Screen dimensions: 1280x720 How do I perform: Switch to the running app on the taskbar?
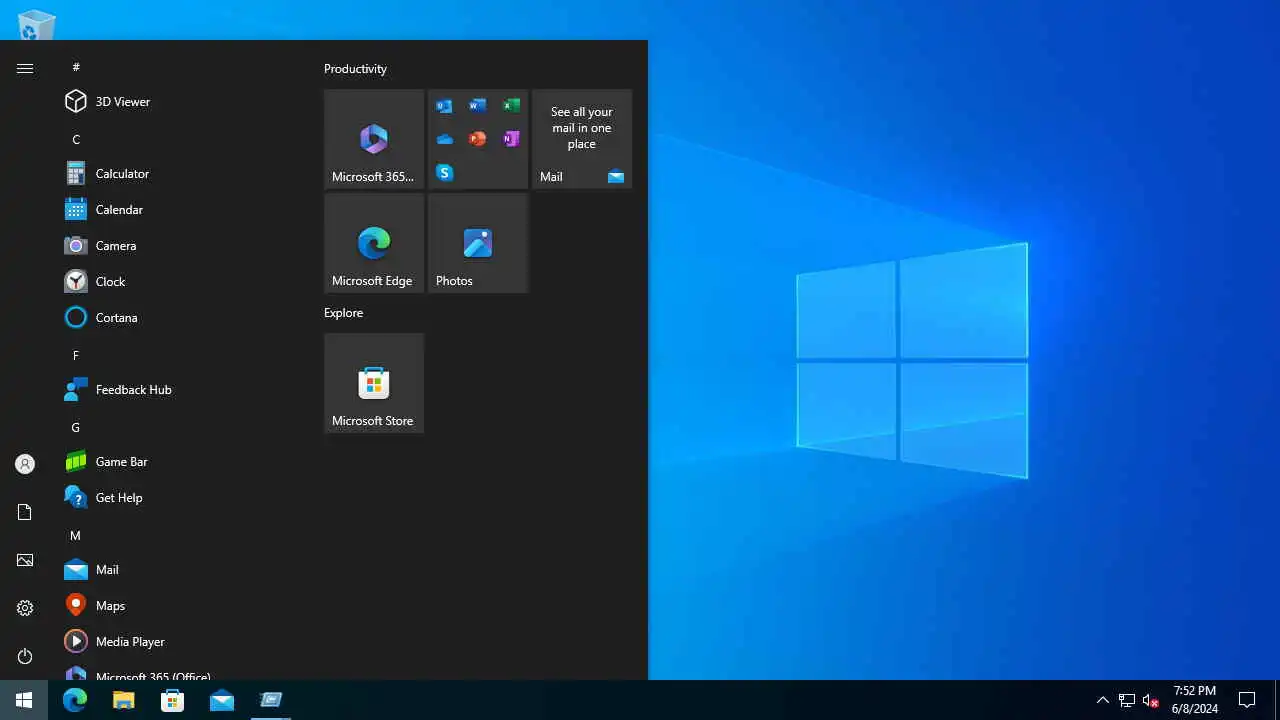pyautogui.click(x=271, y=700)
